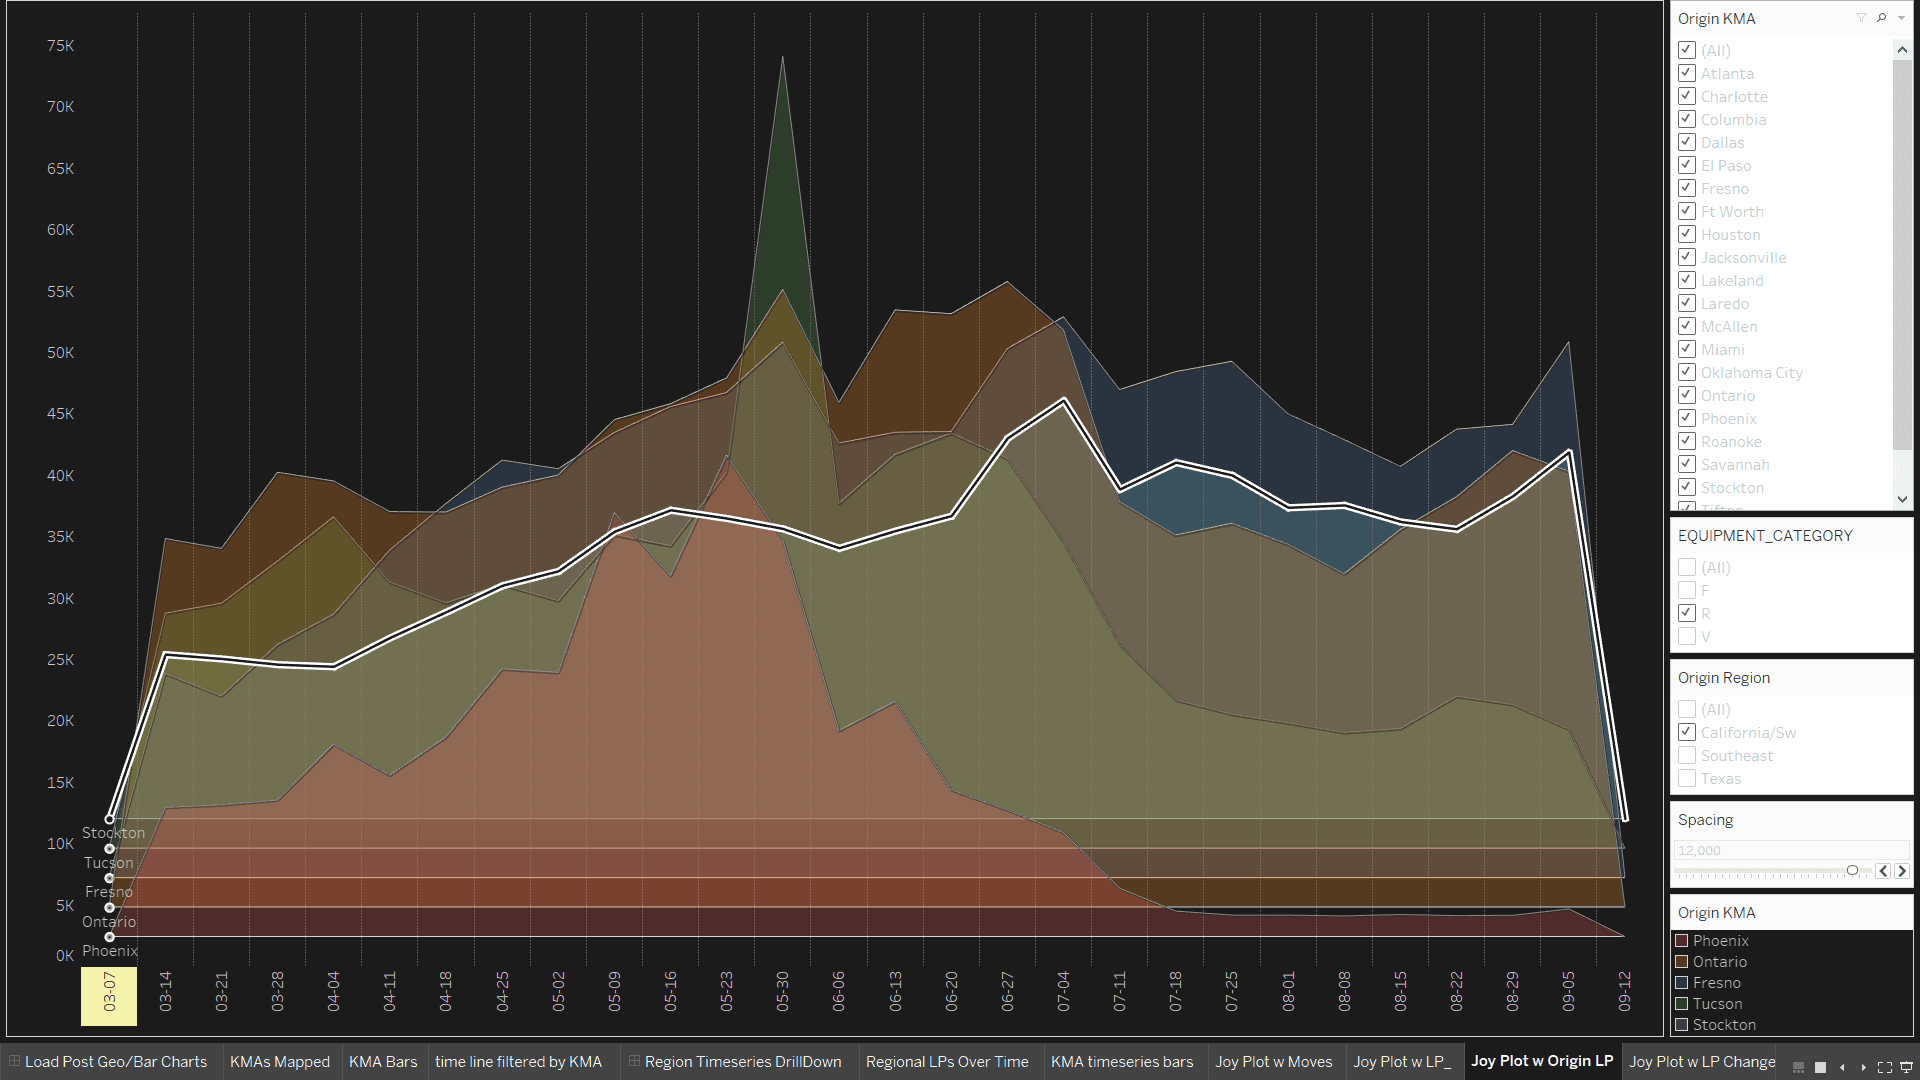Uncheck California/Sw region
This screenshot has height=1080, width=1920.
coord(1687,732)
